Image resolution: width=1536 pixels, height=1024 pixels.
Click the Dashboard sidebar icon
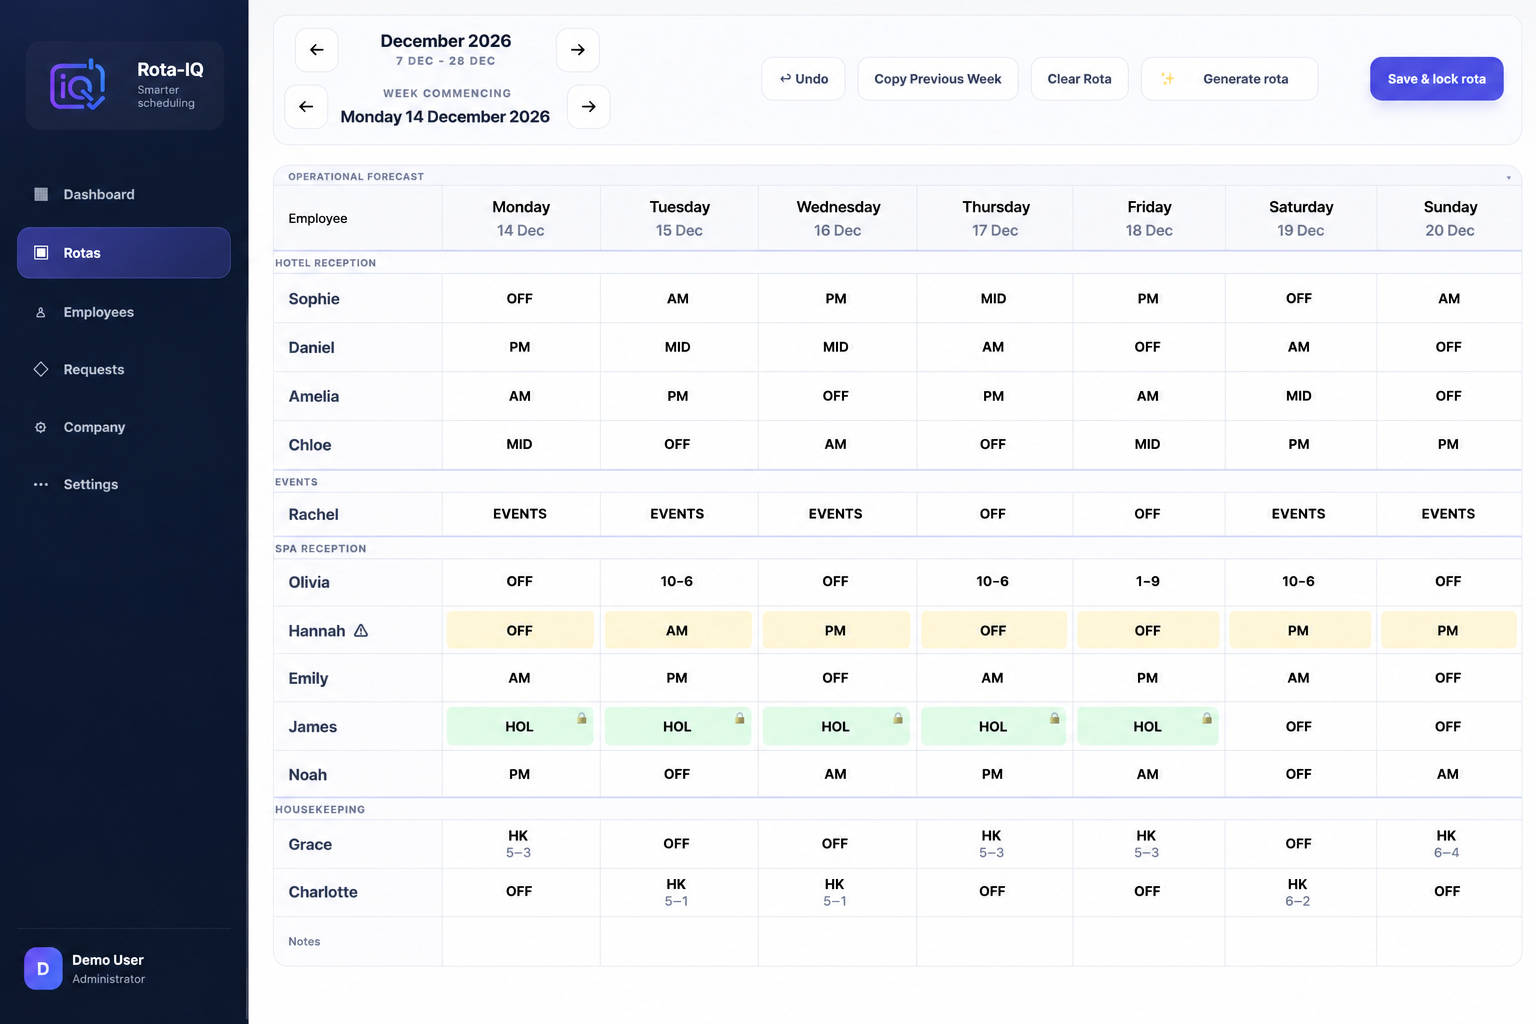pos(41,194)
